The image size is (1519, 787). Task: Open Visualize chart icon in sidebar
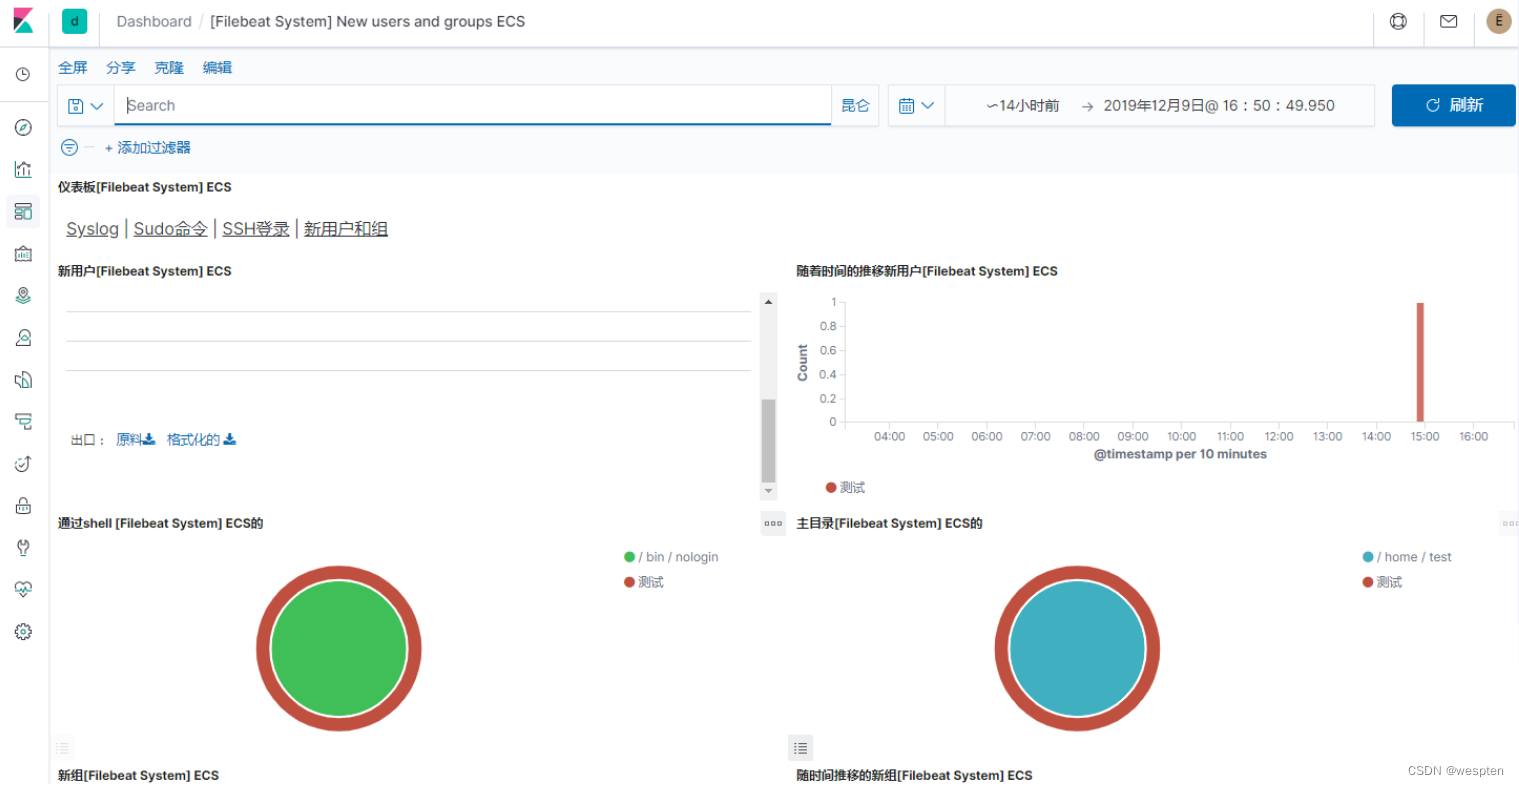tap(23, 170)
